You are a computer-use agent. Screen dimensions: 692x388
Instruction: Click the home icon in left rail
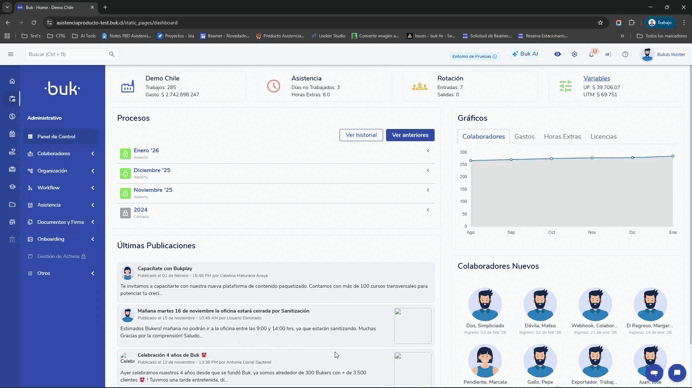12,81
